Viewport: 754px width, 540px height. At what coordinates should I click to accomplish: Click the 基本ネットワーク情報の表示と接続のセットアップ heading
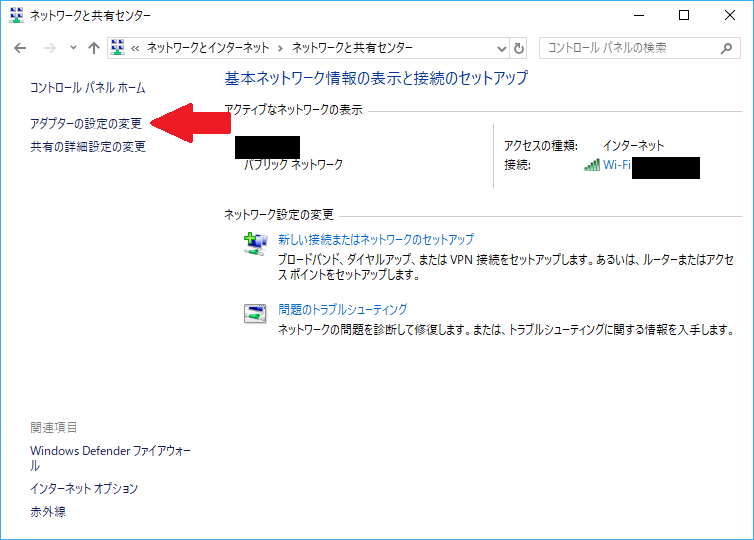tap(376, 78)
